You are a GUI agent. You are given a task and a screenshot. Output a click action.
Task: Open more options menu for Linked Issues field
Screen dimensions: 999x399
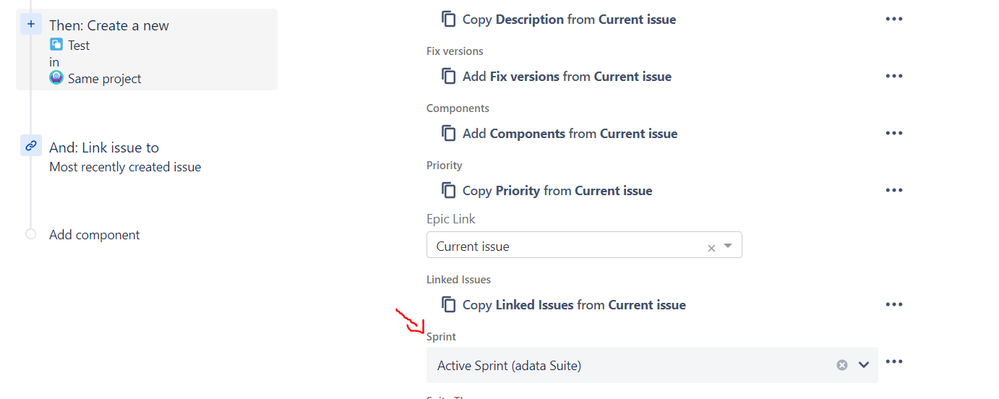tap(894, 305)
